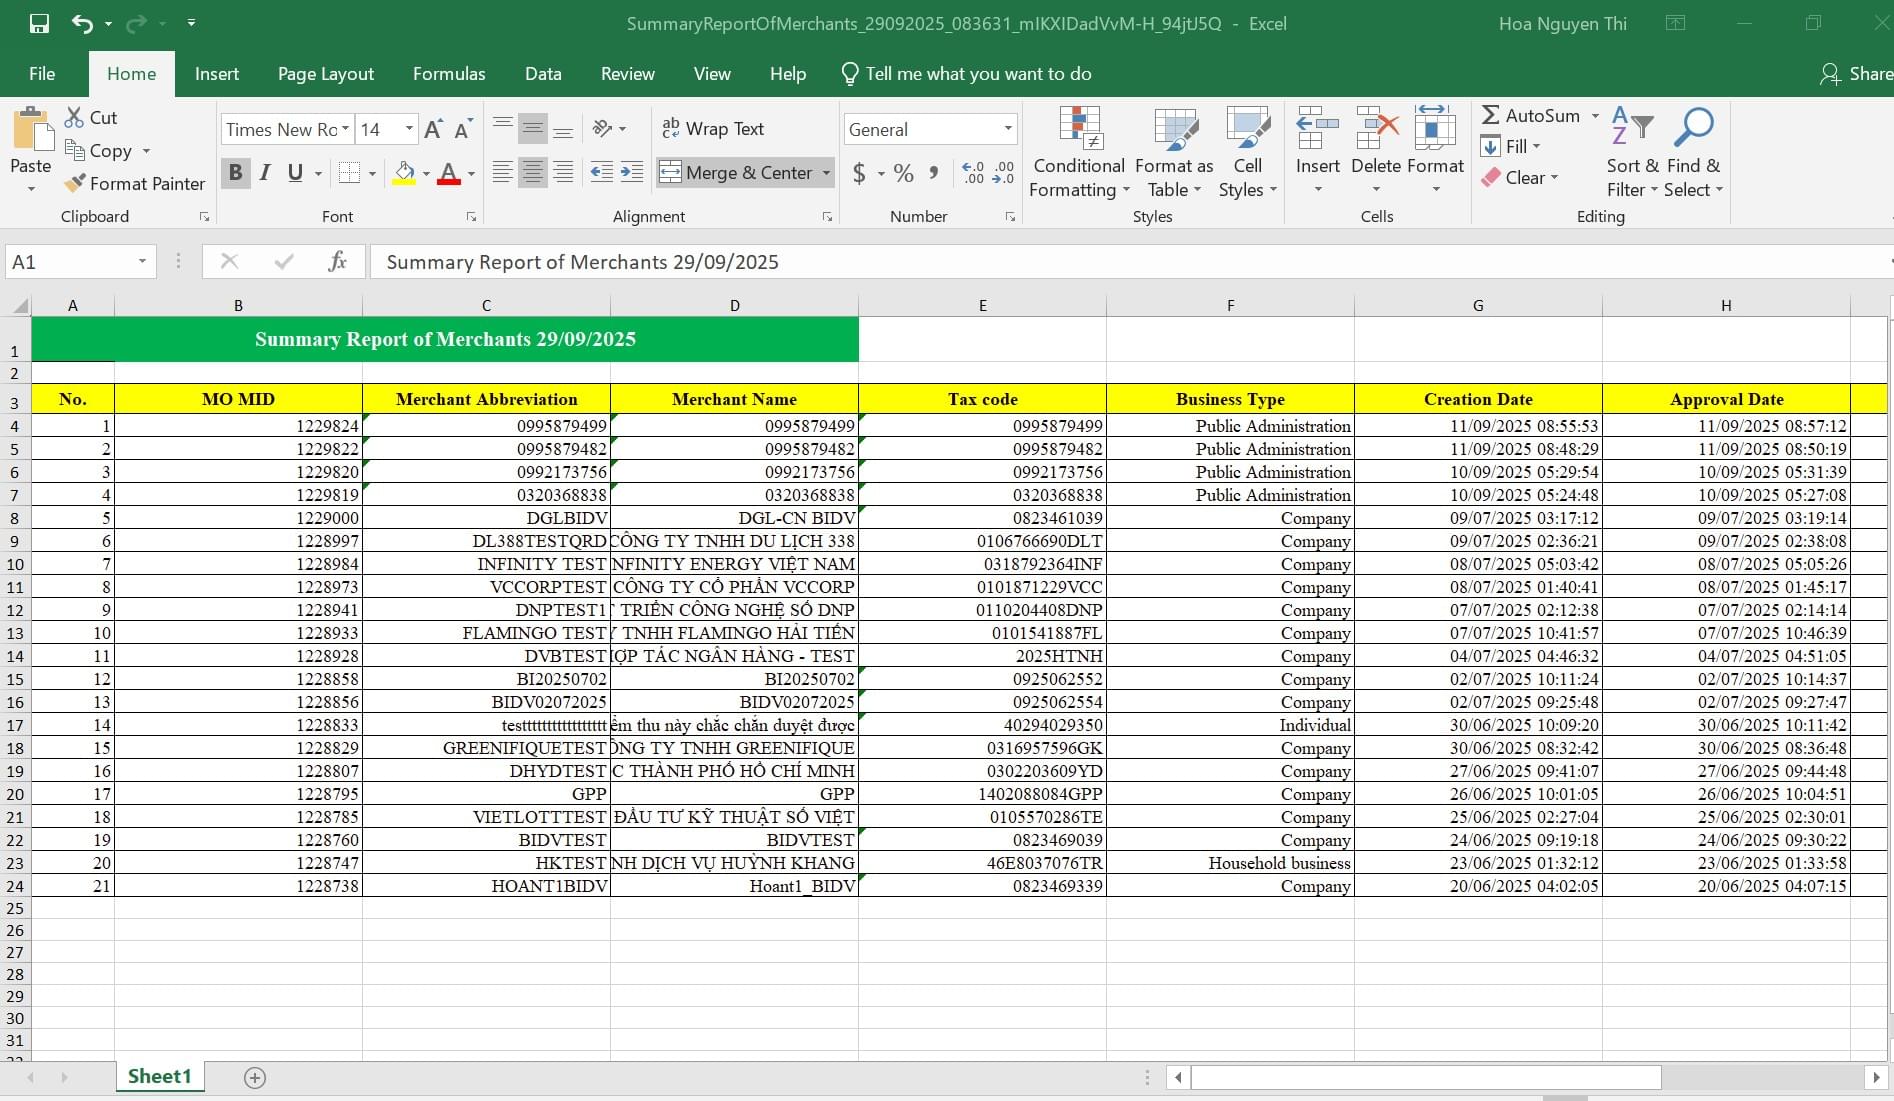This screenshot has height=1101, width=1894.
Task: Switch to the Formulas tab
Action: point(449,74)
